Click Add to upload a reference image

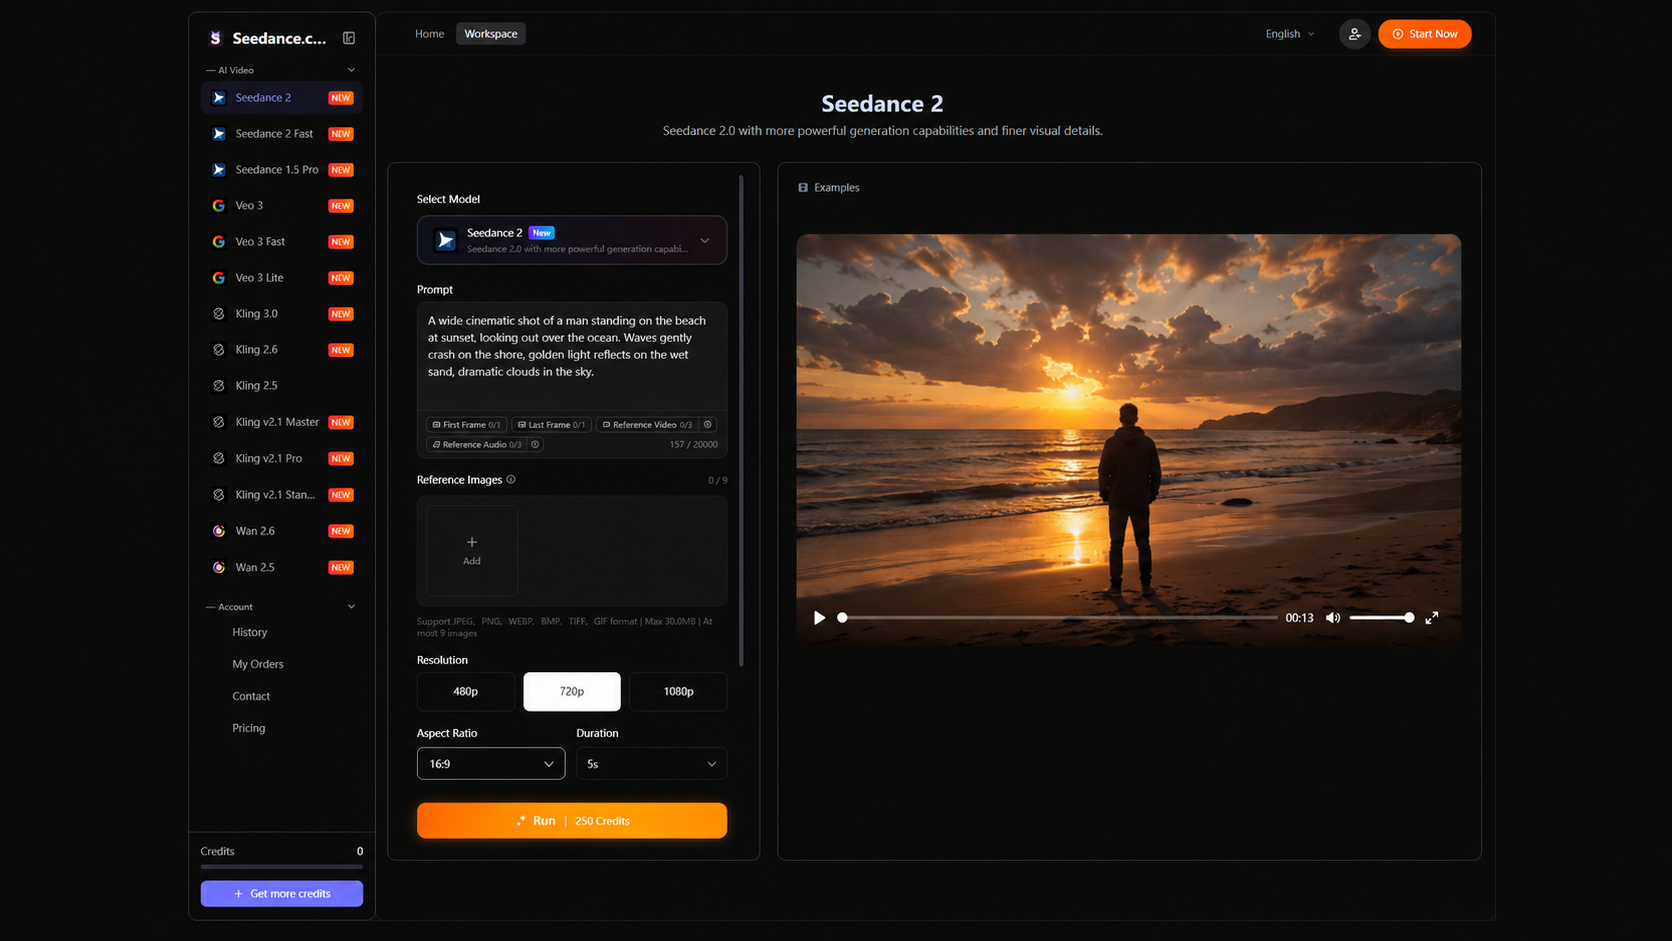coord(472,550)
